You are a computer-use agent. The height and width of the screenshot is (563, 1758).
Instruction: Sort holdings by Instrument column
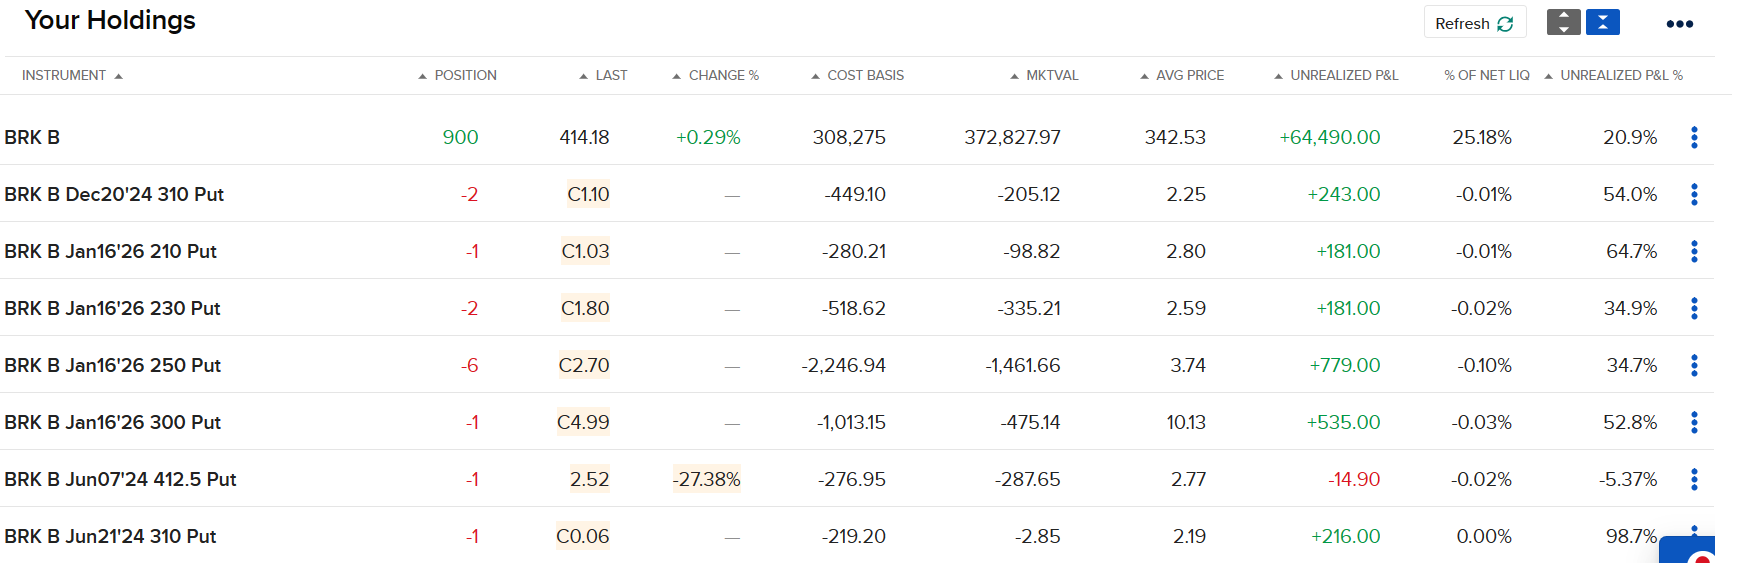click(x=64, y=75)
